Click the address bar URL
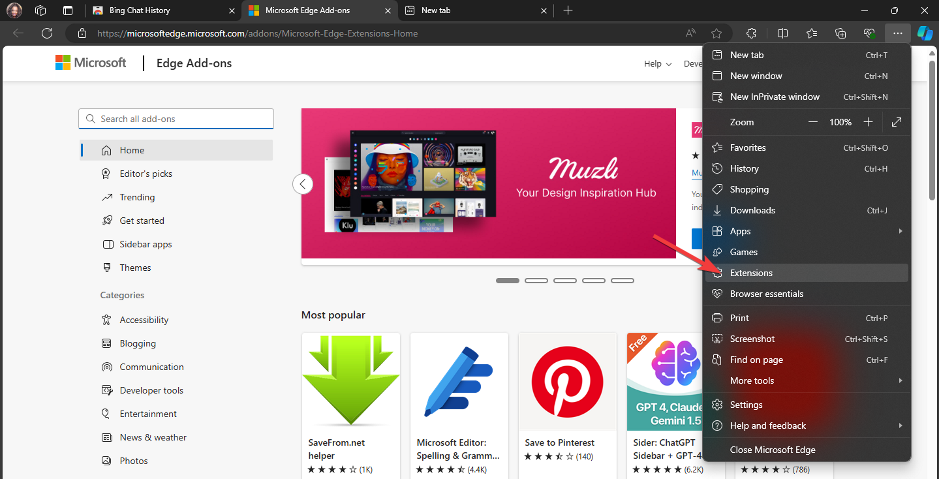The image size is (939, 479). pyautogui.click(x=258, y=34)
